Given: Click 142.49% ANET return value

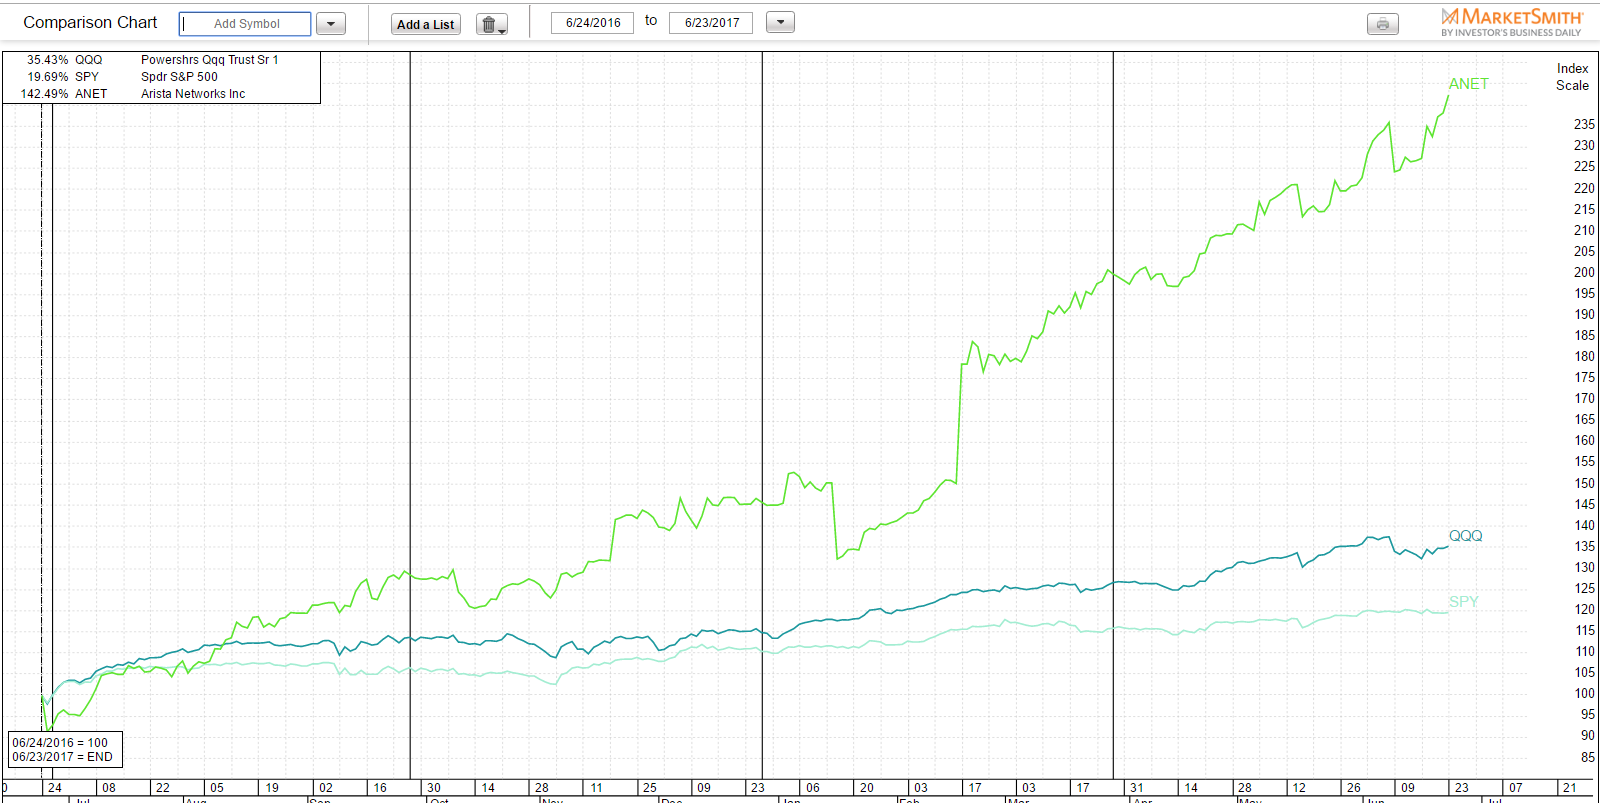Looking at the screenshot, I should coord(45,94).
